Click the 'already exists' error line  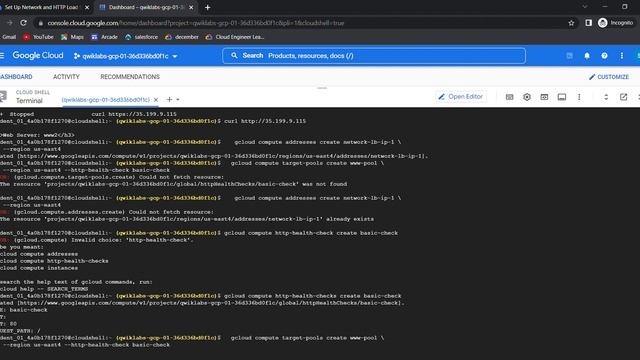[187, 219]
